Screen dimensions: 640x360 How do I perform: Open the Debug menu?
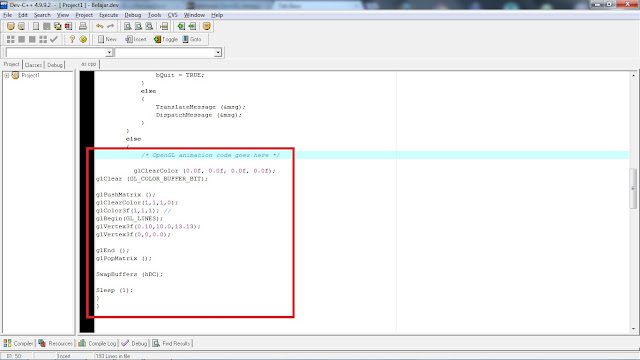click(133, 15)
